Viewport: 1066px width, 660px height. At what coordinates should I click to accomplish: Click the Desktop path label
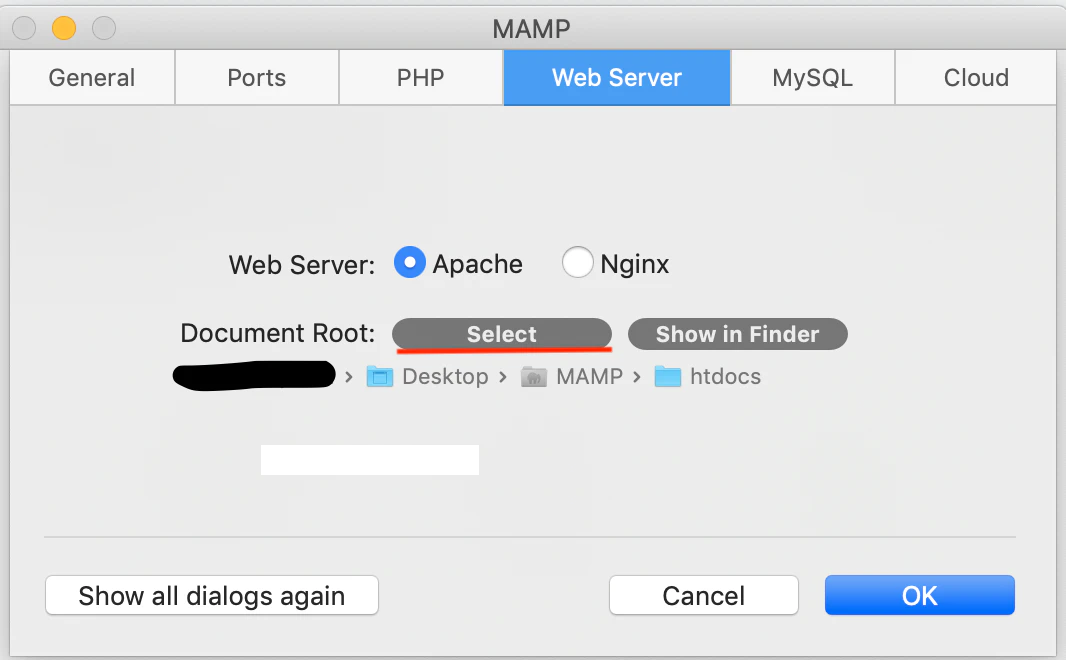click(445, 376)
